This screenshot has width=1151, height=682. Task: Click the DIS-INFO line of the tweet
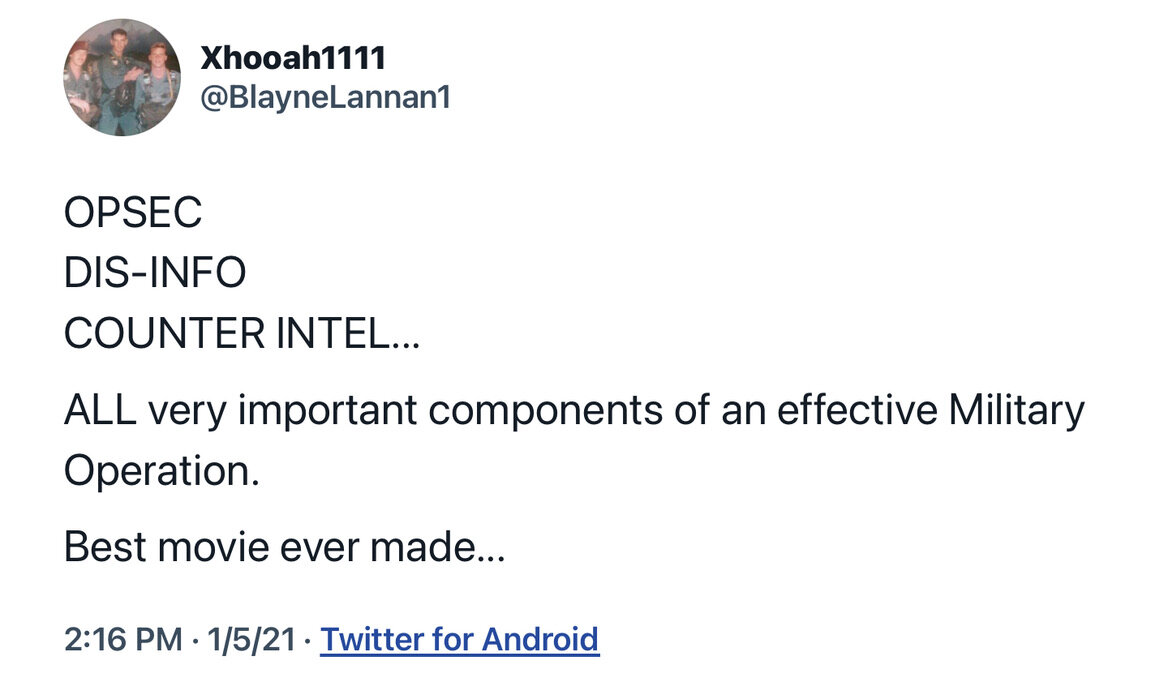155,272
